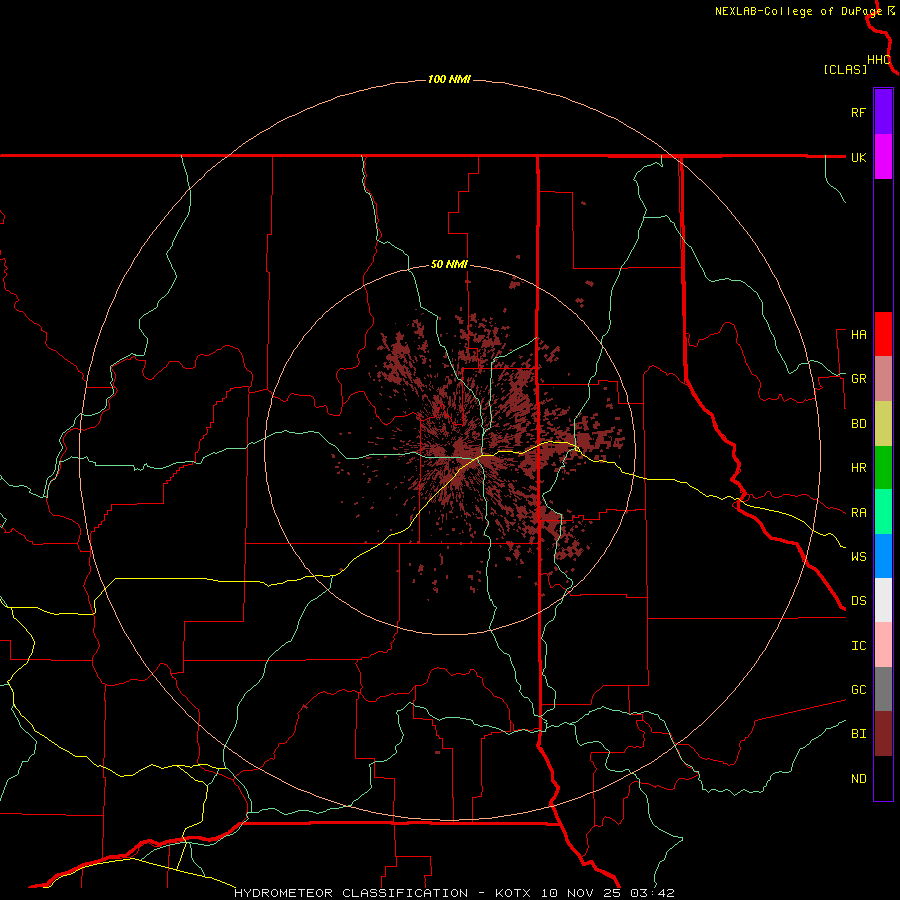Click the HHC product code text
Screen dimensions: 900x900
pyautogui.click(x=878, y=60)
